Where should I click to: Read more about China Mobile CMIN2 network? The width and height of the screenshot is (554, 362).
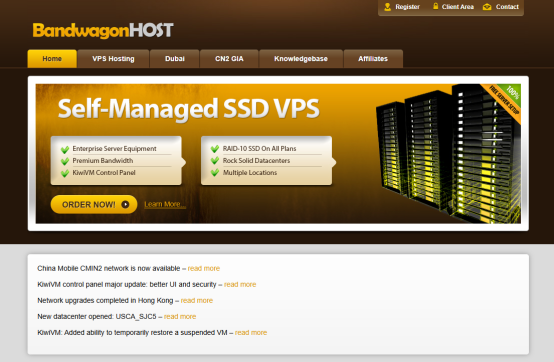pos(204,268)
